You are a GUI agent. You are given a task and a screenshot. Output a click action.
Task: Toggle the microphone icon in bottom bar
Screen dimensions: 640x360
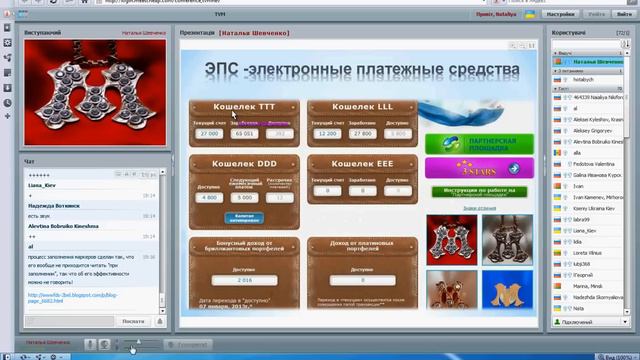click(91, 344)
